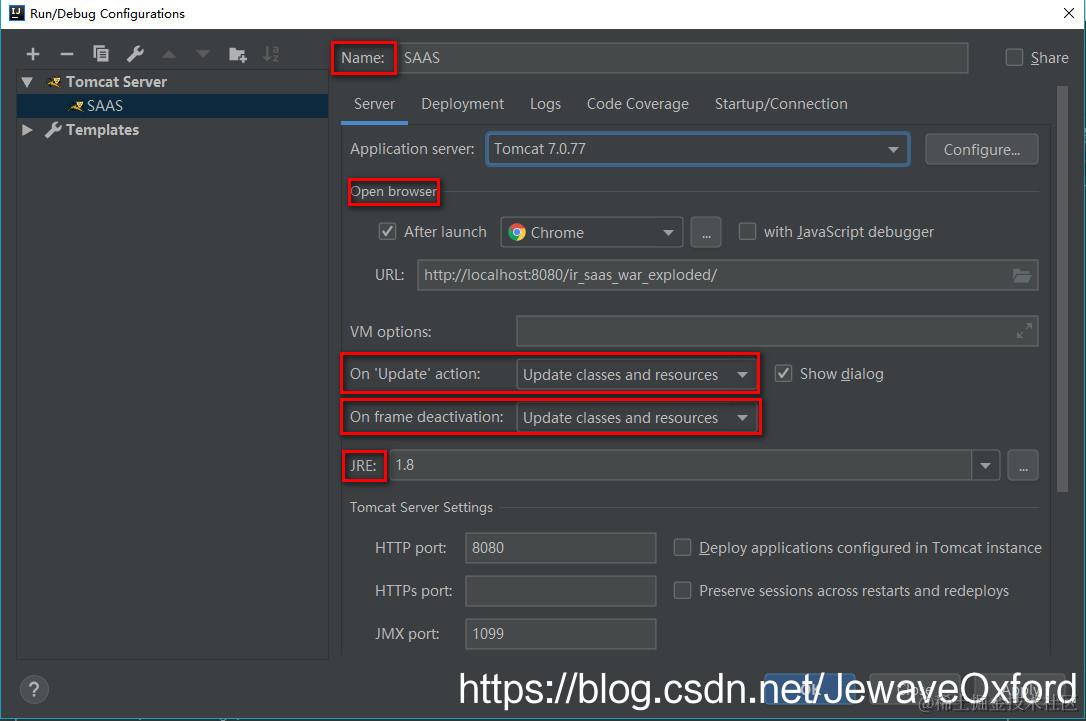Move configuration down using the down arrow
1086x721 pixels.
coord(202,54)
